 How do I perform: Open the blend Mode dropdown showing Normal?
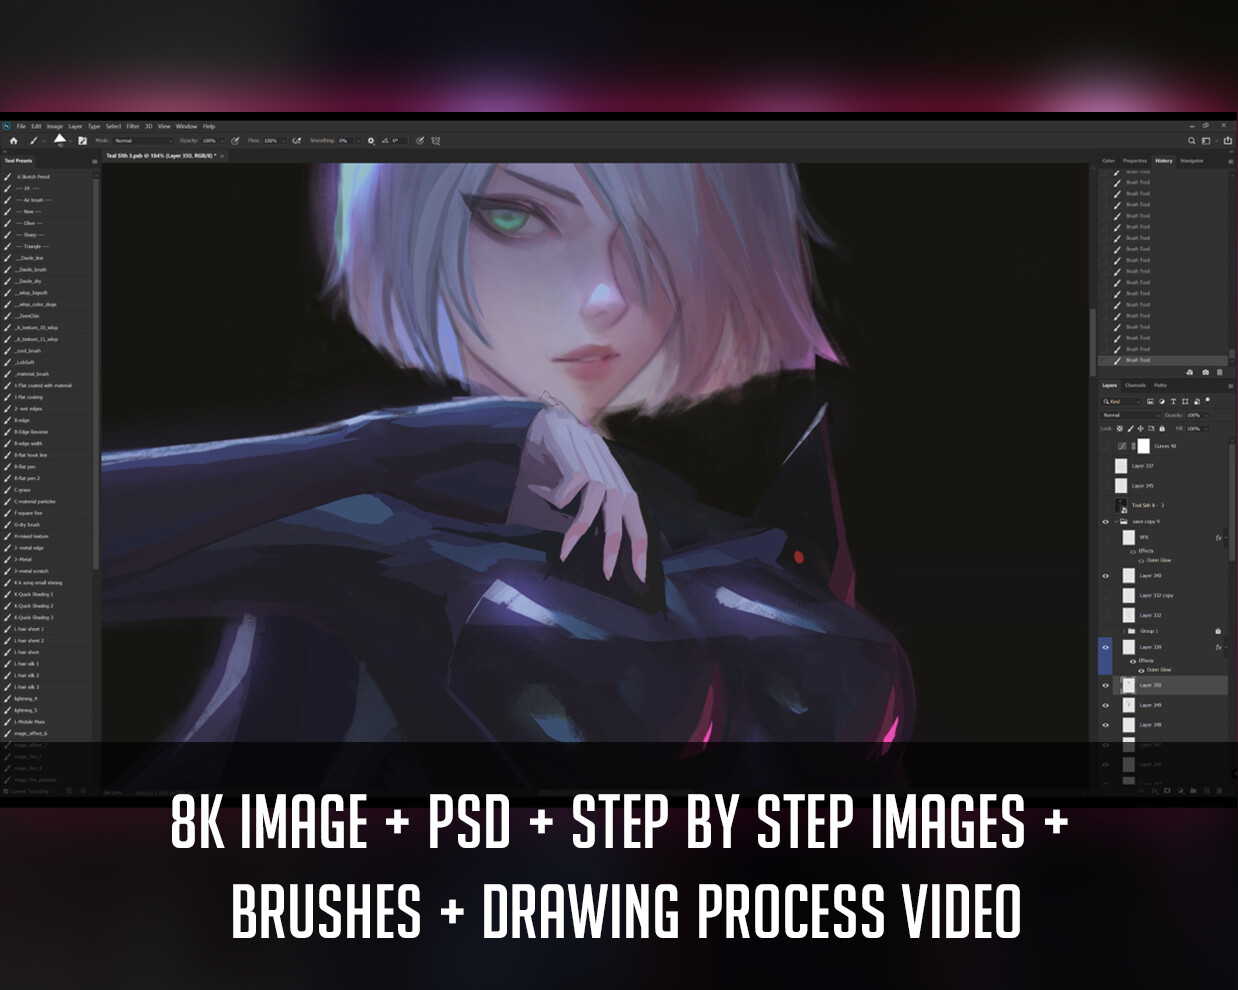(1130, 415)
